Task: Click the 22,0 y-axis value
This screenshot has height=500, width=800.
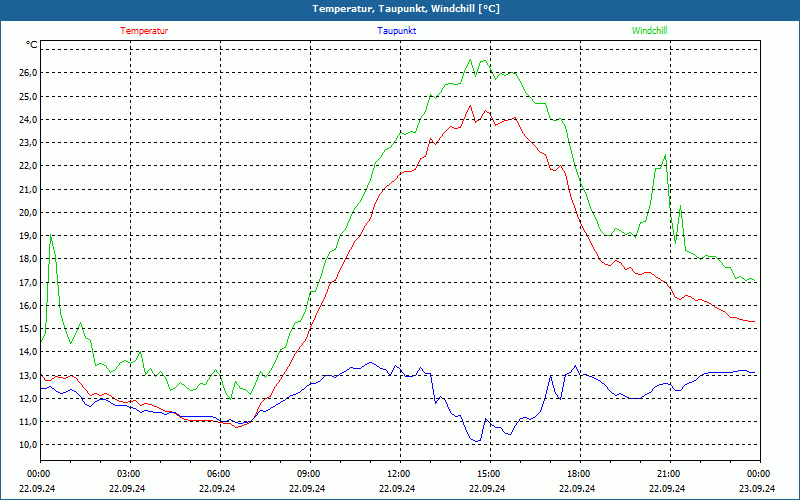Action: (29, 166)
